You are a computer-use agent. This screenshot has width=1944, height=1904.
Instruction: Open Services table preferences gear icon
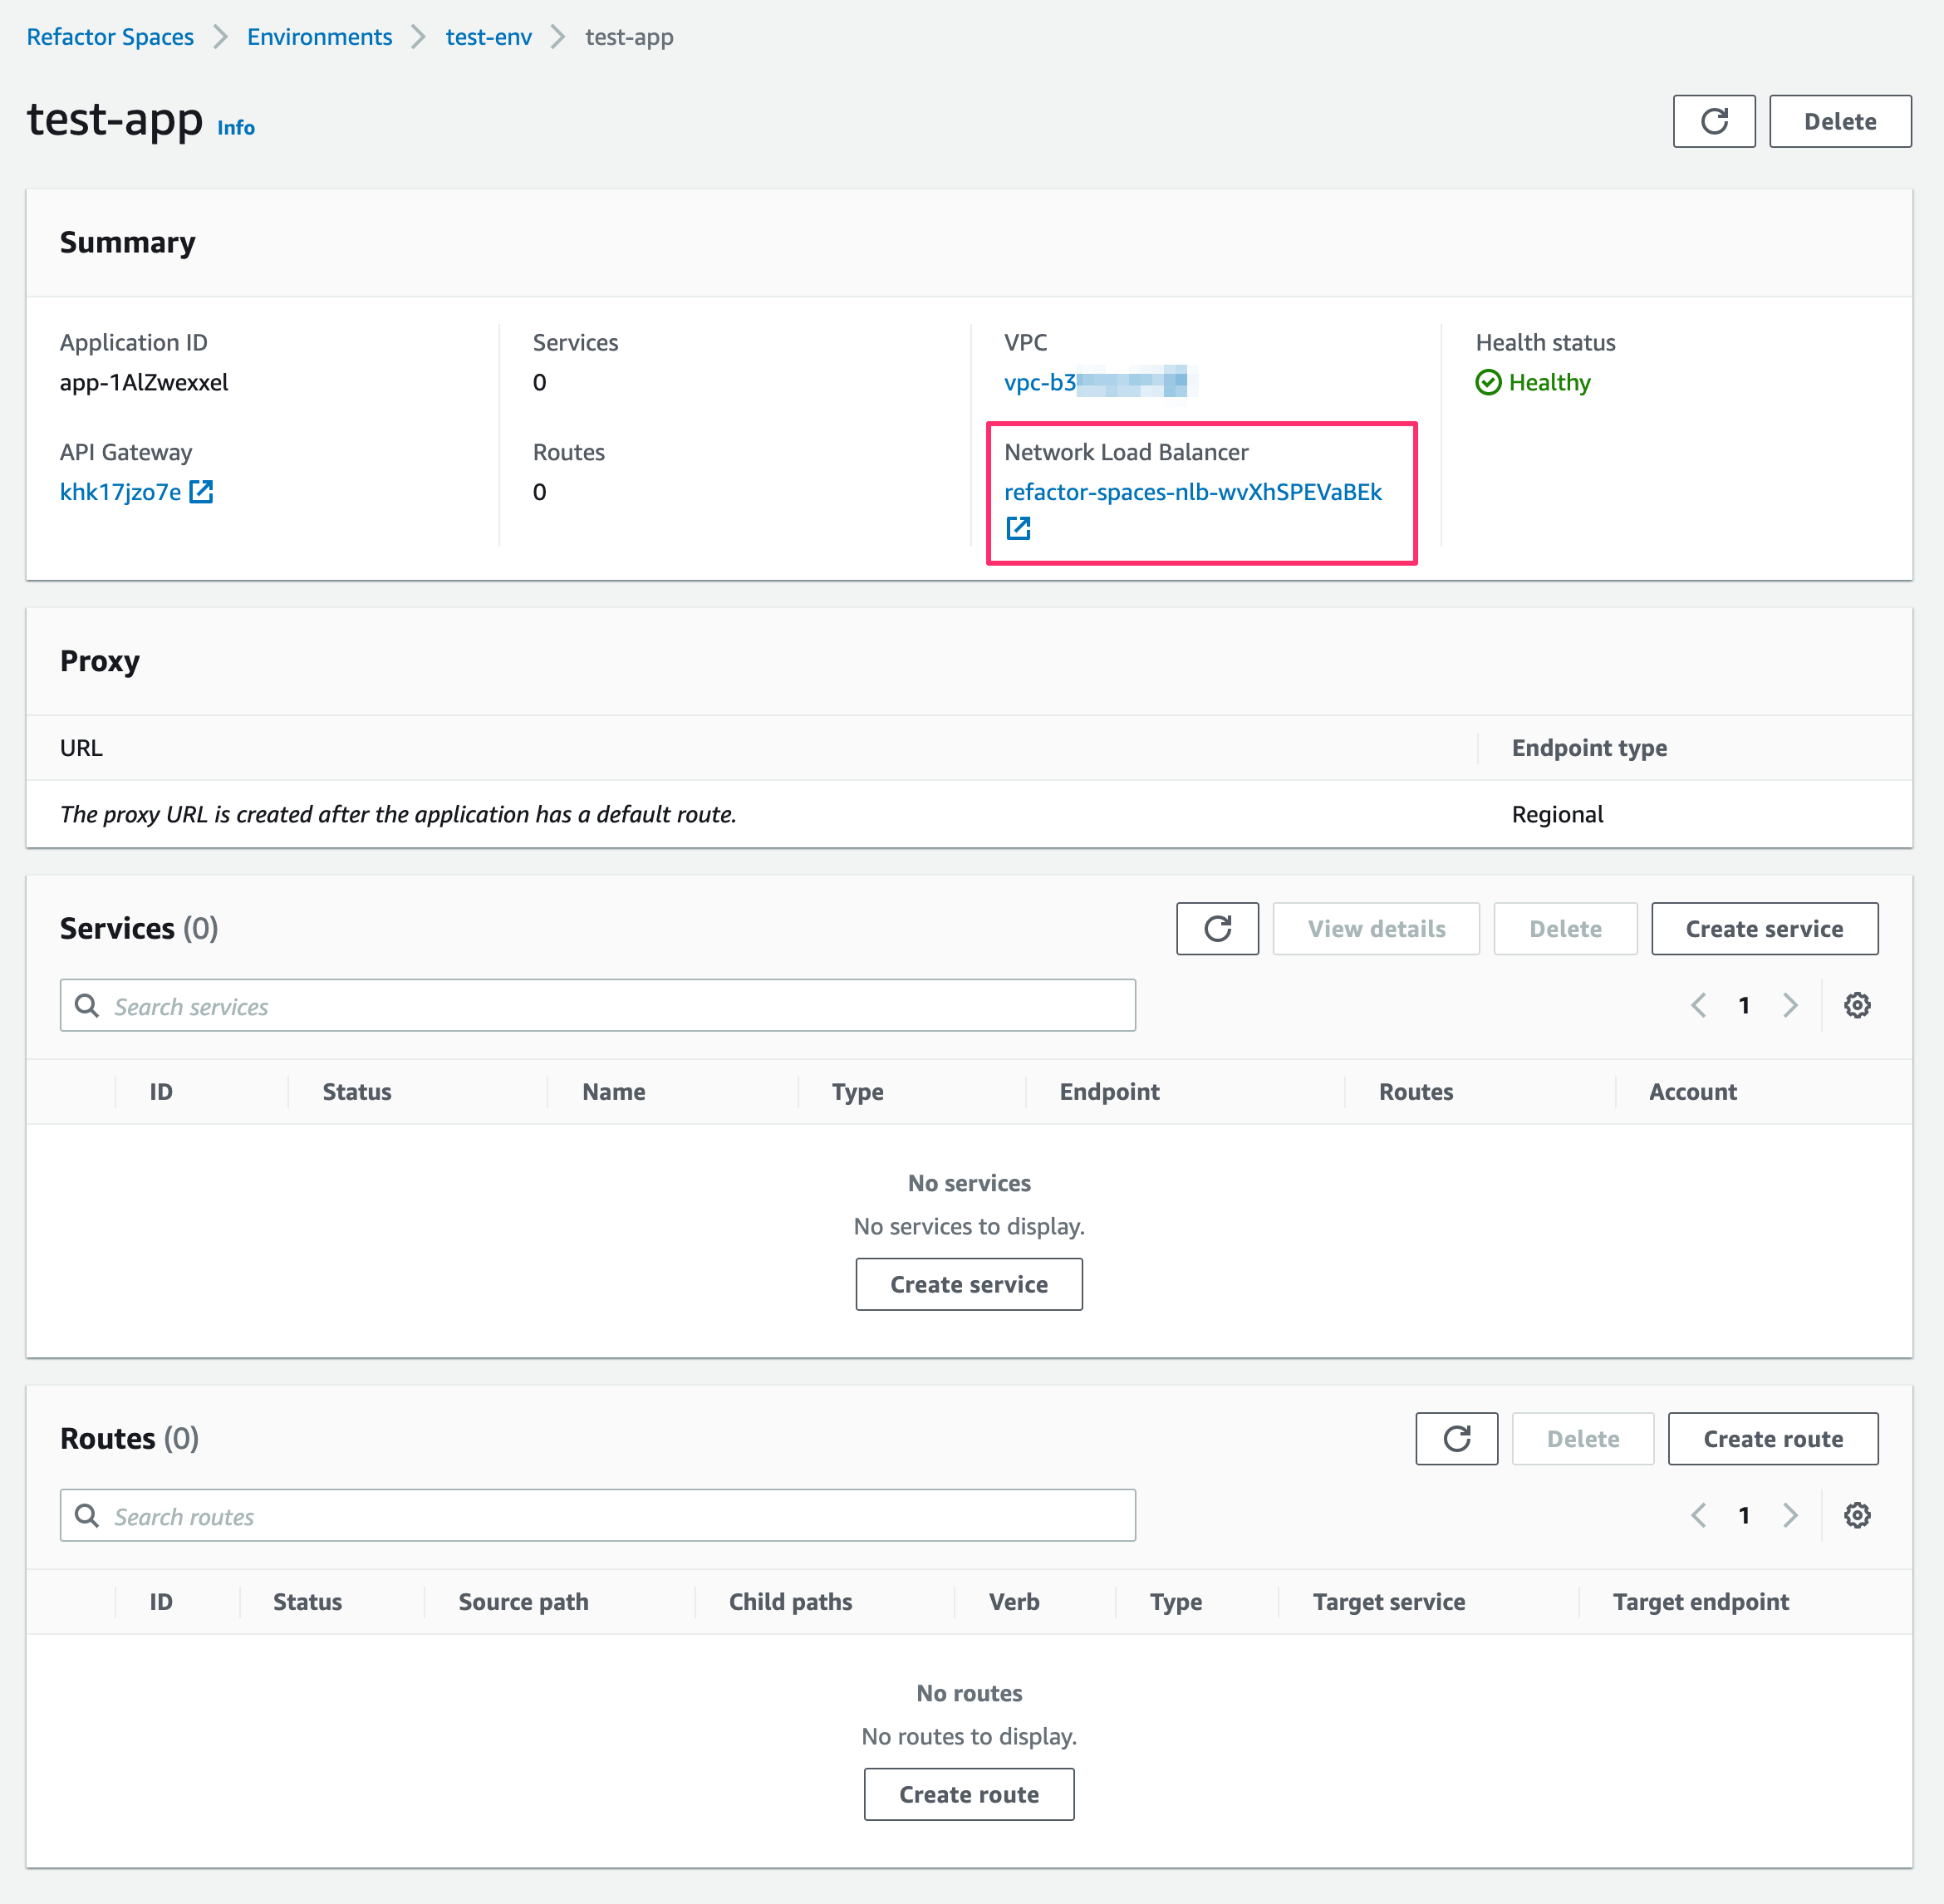tap(1856, 1005)
